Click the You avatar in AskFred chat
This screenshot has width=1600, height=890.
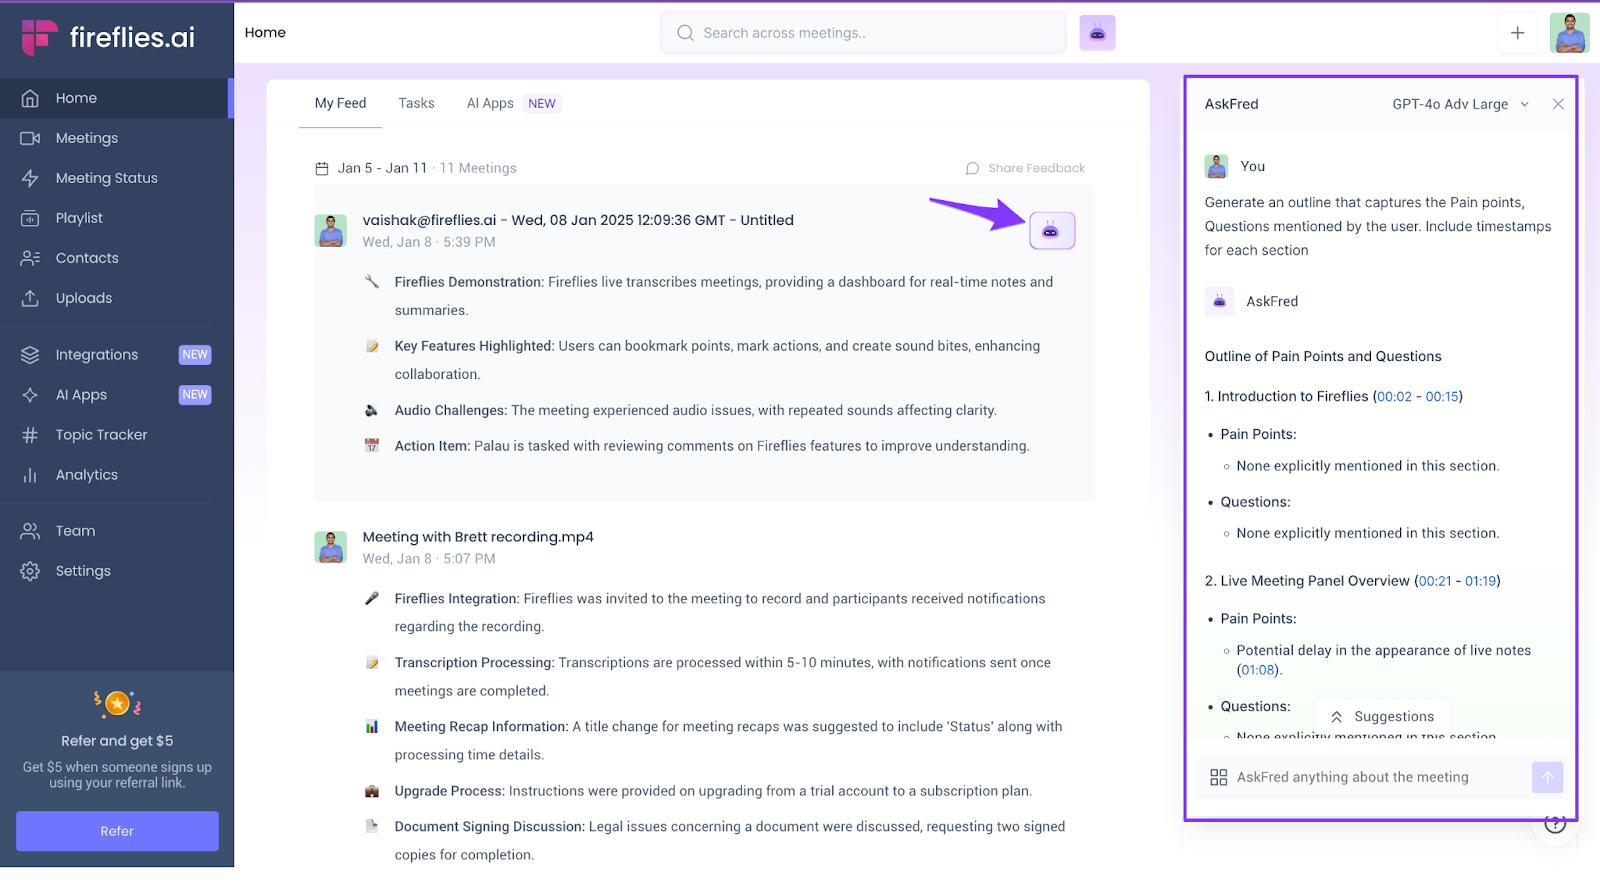(x=1216, y=166)
